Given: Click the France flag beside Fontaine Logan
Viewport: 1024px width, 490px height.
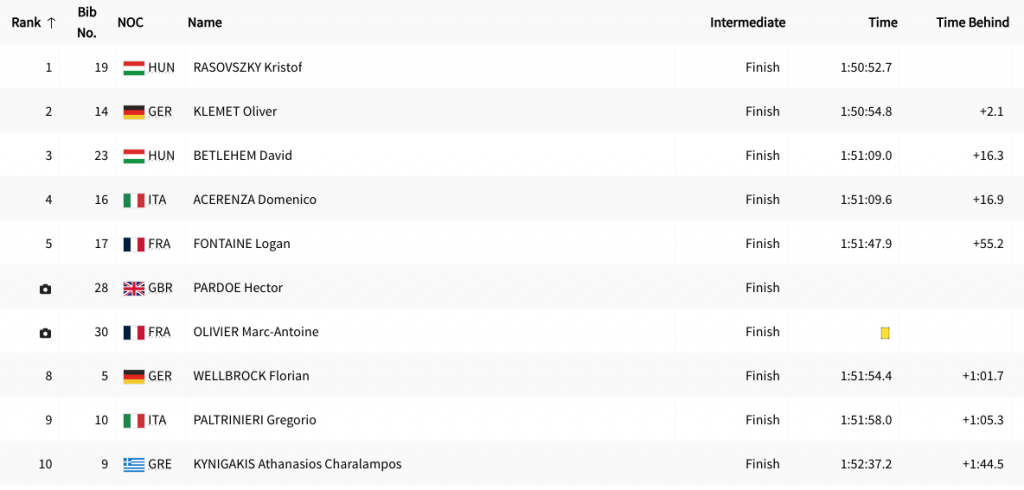Looking at the screenshot, I should click(134, 244).
